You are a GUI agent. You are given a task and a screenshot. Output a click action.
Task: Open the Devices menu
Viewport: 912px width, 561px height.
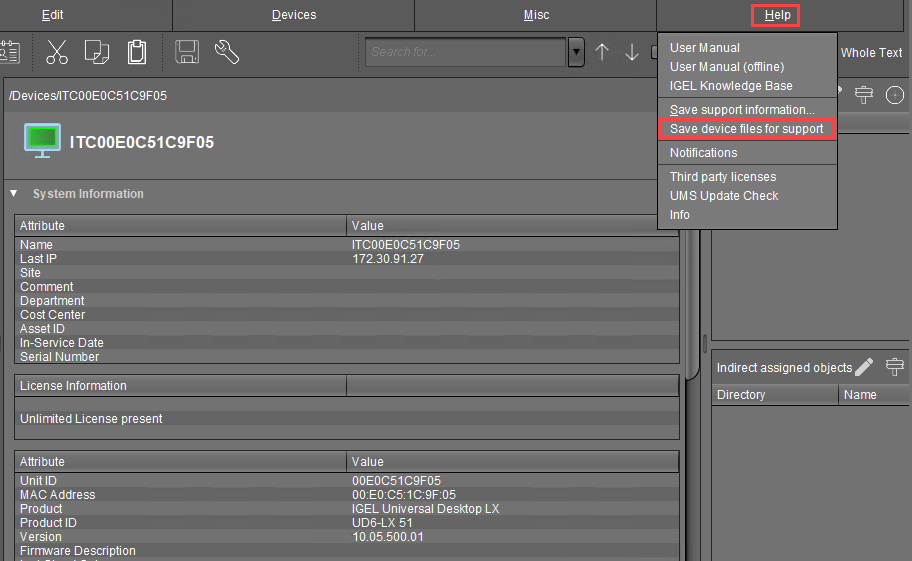(x=293, y=15)
